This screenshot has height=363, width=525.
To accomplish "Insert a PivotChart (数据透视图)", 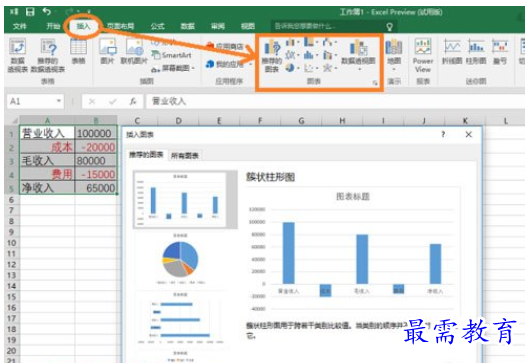I will (358, 54).
